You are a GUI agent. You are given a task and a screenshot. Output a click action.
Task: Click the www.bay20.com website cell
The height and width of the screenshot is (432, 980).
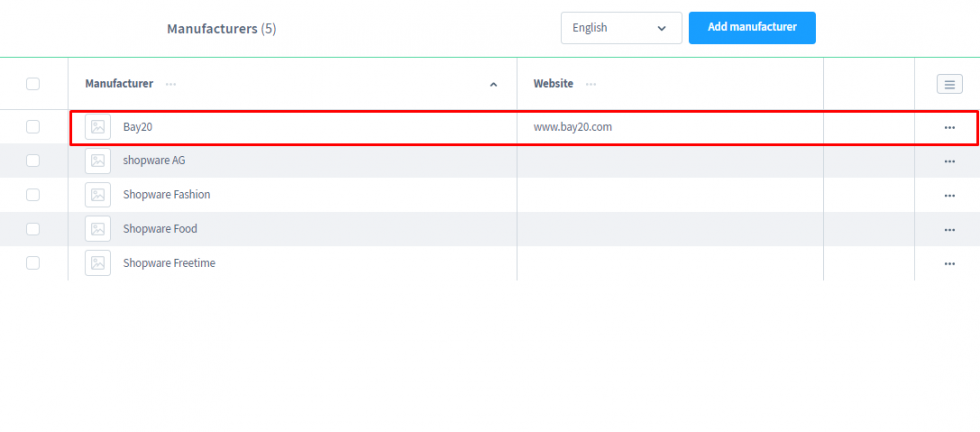(572, 127)
